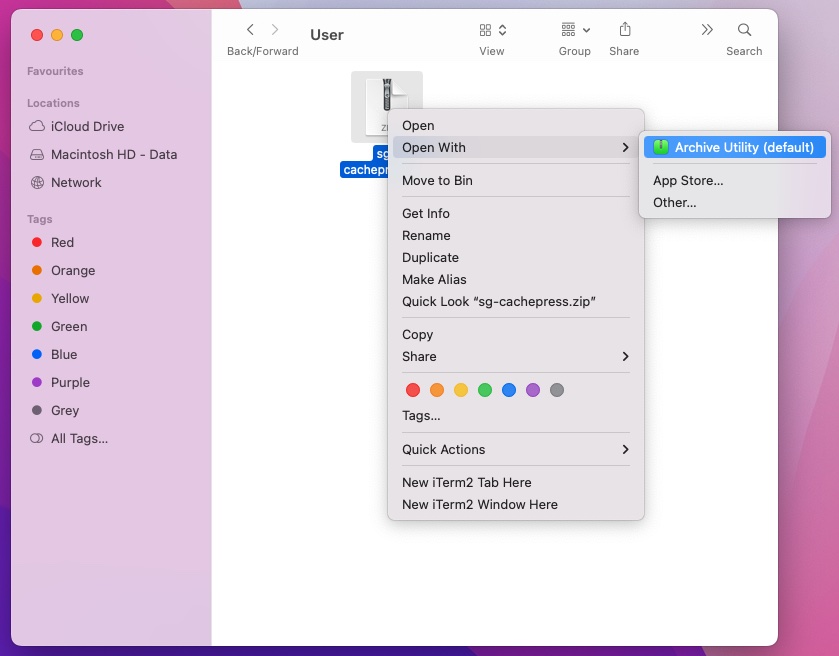Choose Quick Actions in the context menu
839x656 pixels.
tap(515, 449)
